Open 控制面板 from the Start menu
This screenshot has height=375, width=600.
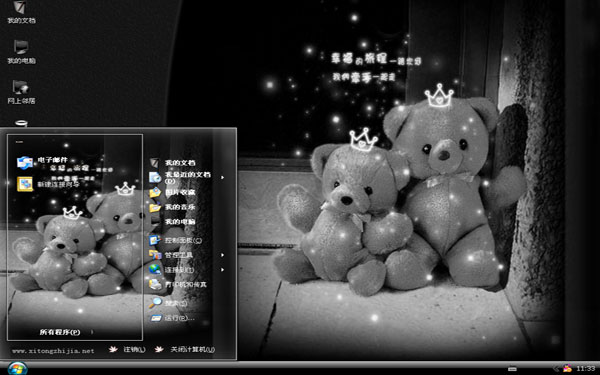[175, 240]
